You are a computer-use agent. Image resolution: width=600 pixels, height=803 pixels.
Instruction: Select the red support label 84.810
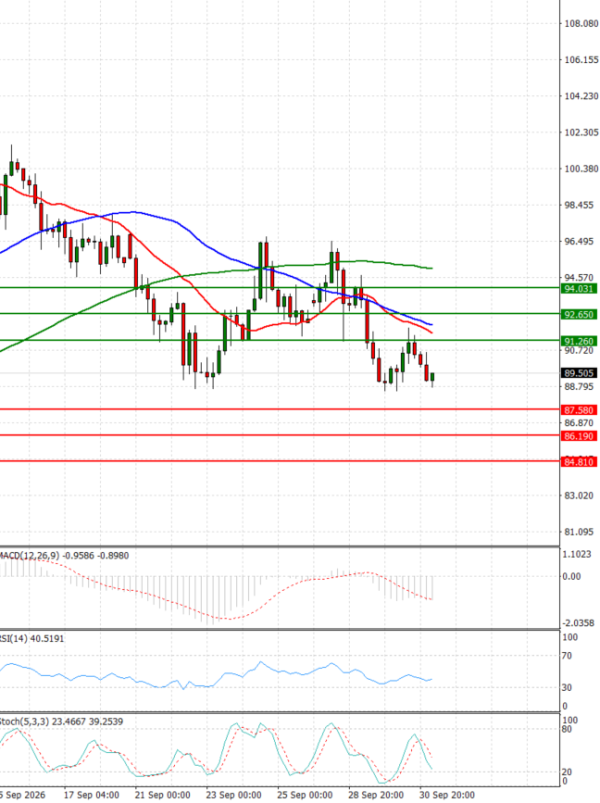coord(579,462)
